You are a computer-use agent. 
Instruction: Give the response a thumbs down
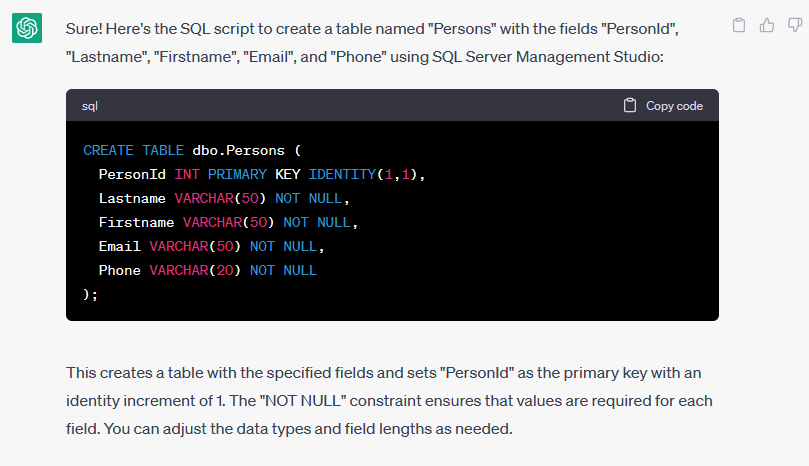[794, 25]
